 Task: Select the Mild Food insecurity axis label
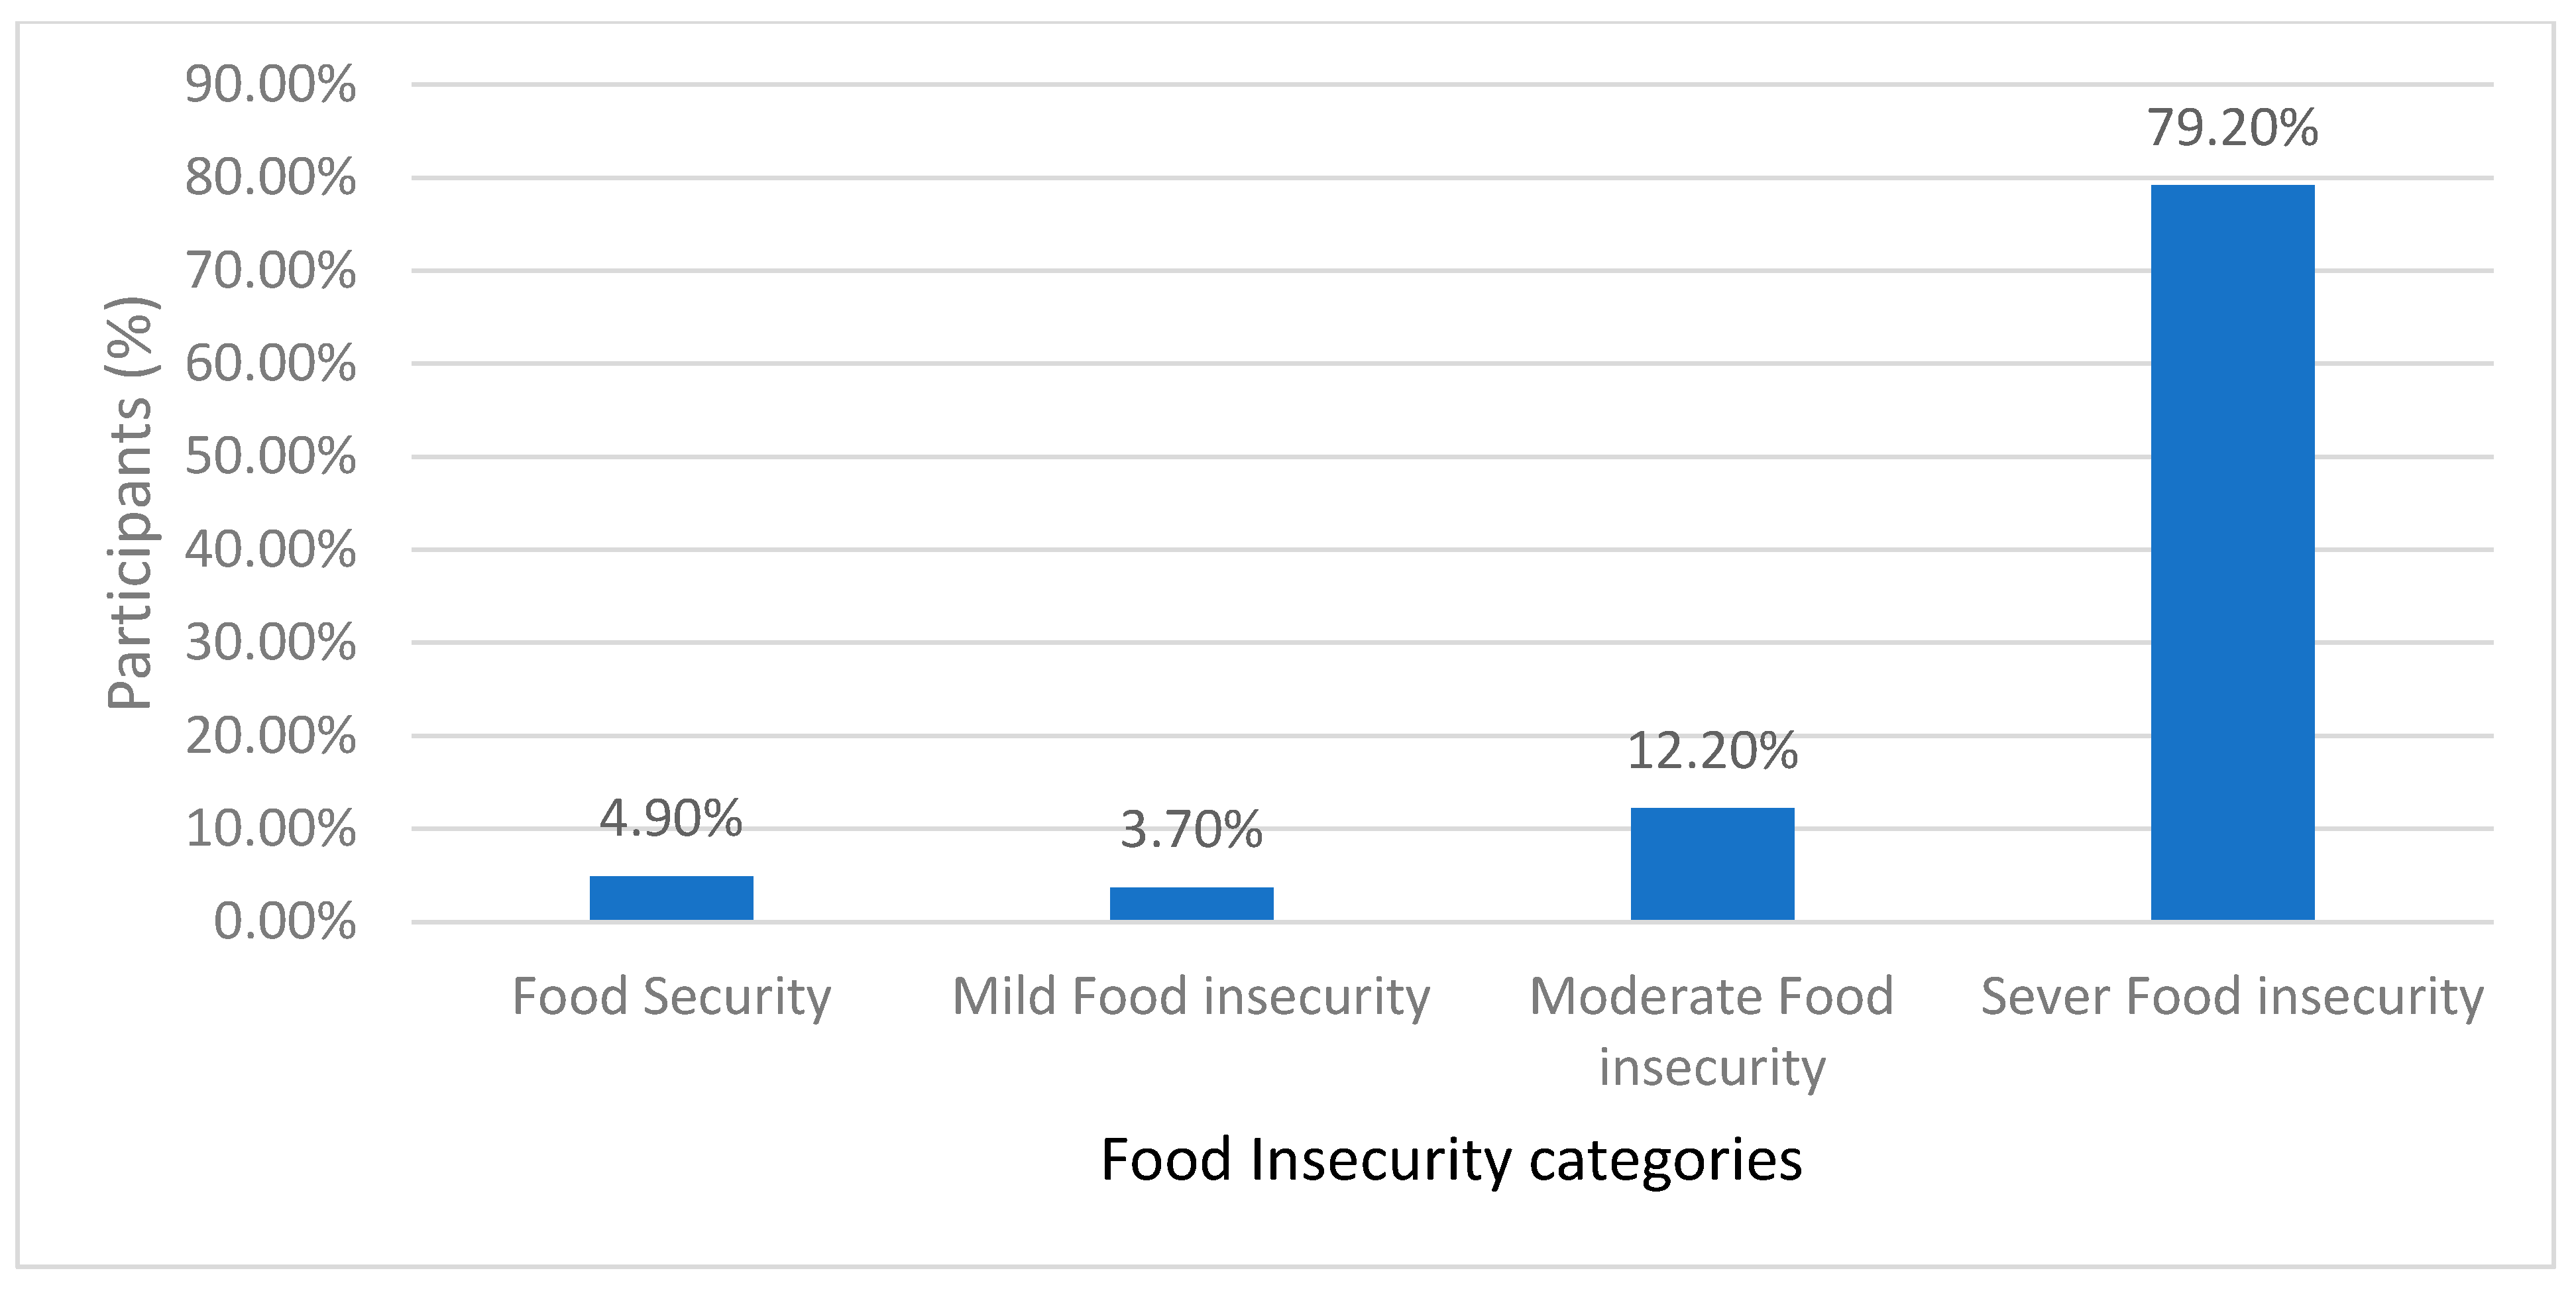coord(1191,996)
